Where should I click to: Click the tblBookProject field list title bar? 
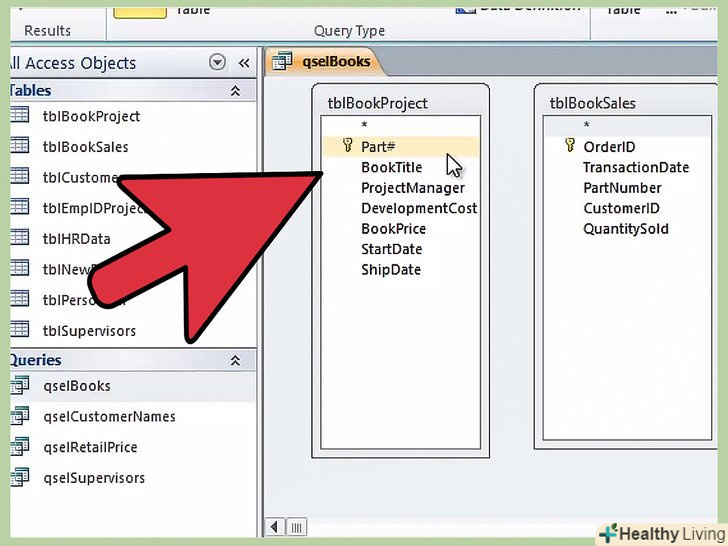tap(400, 103)
